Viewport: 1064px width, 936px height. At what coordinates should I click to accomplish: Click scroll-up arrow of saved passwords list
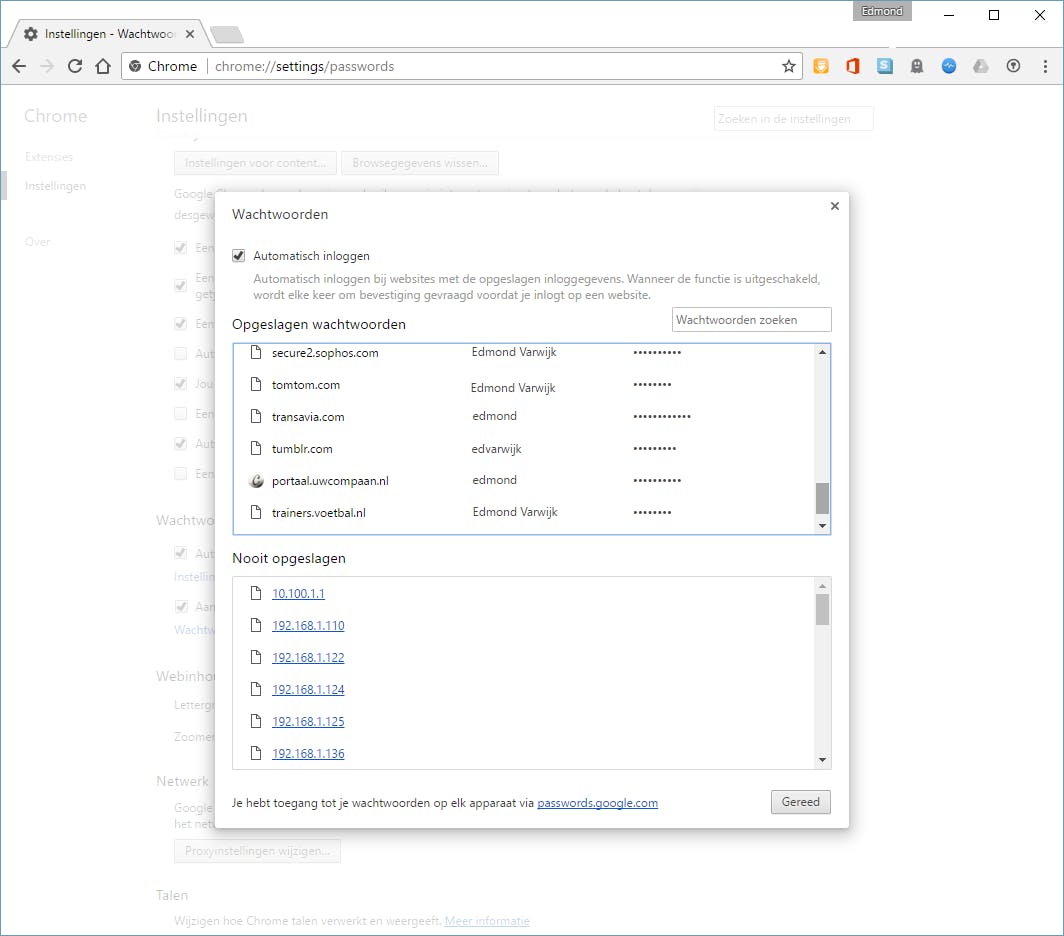click(822, 352)
